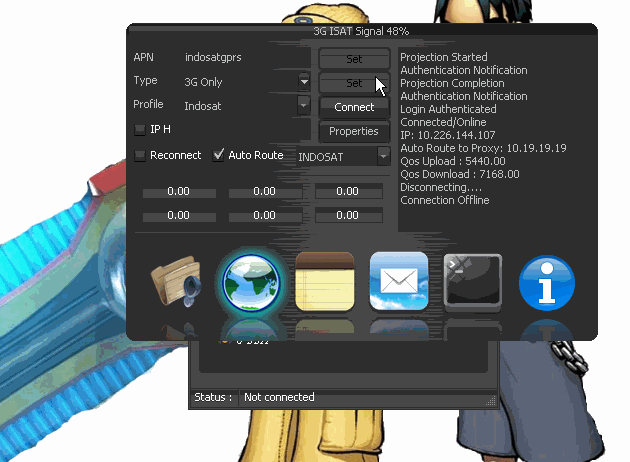Image resolution: width=630 pixels, height=462 pixels.
Task: Select the 'IP: 10.226.144.107' log entry
Action: [448, 135]
